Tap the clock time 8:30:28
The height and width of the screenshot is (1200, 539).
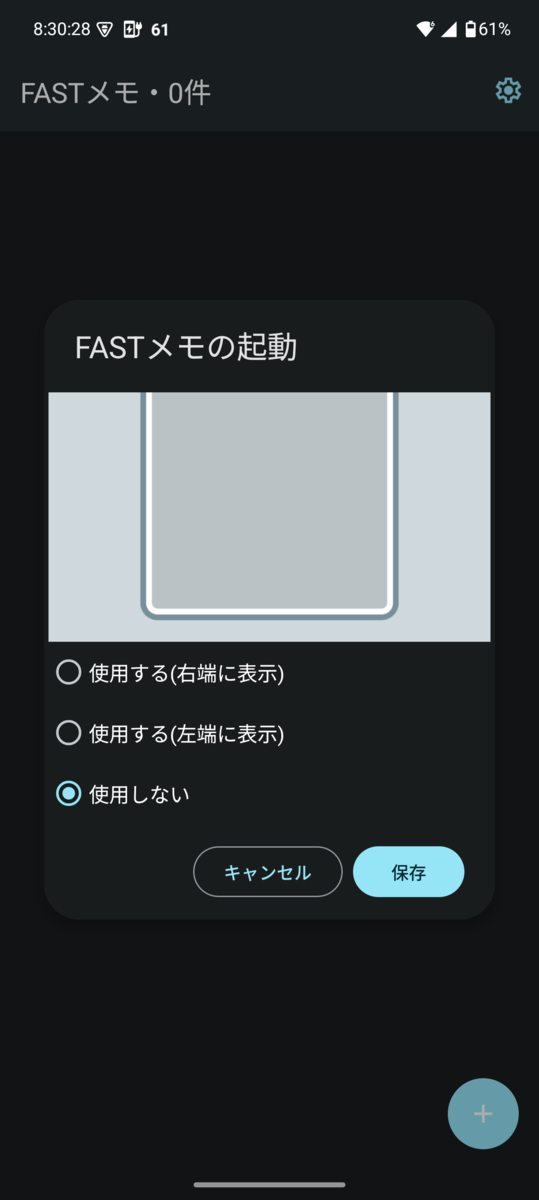coord(61,29)
